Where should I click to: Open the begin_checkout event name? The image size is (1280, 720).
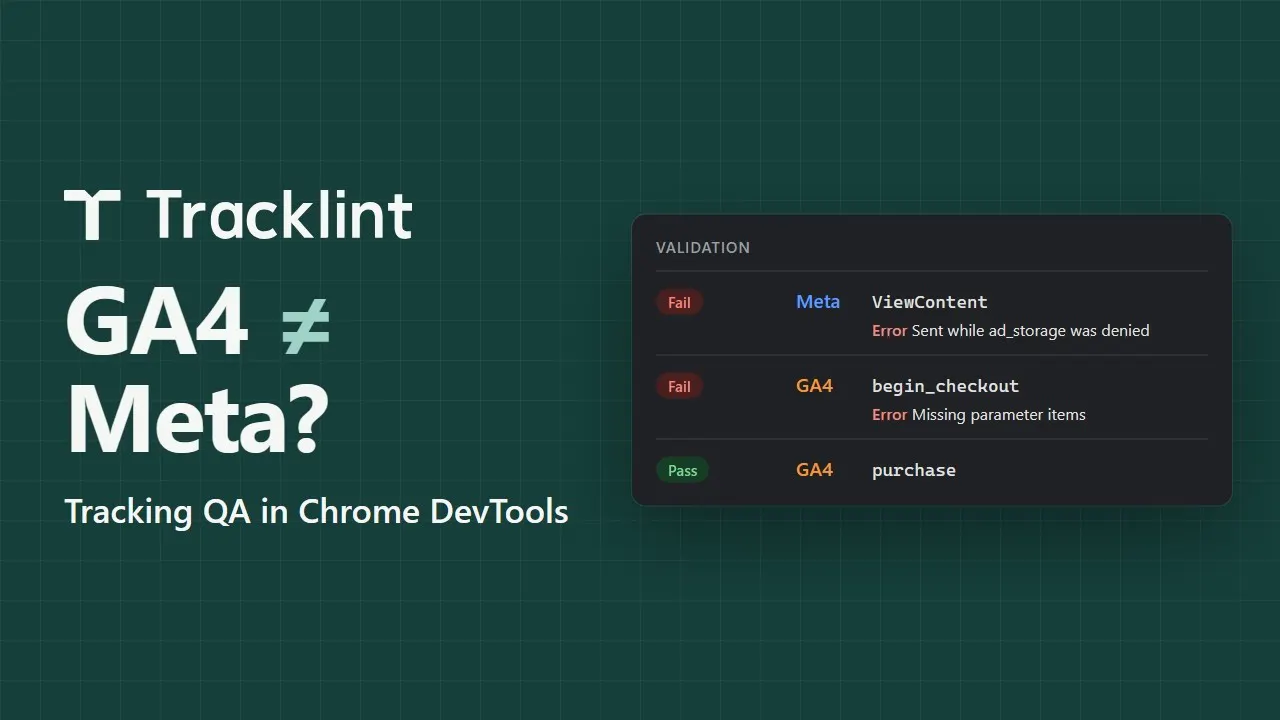[946, 386]
